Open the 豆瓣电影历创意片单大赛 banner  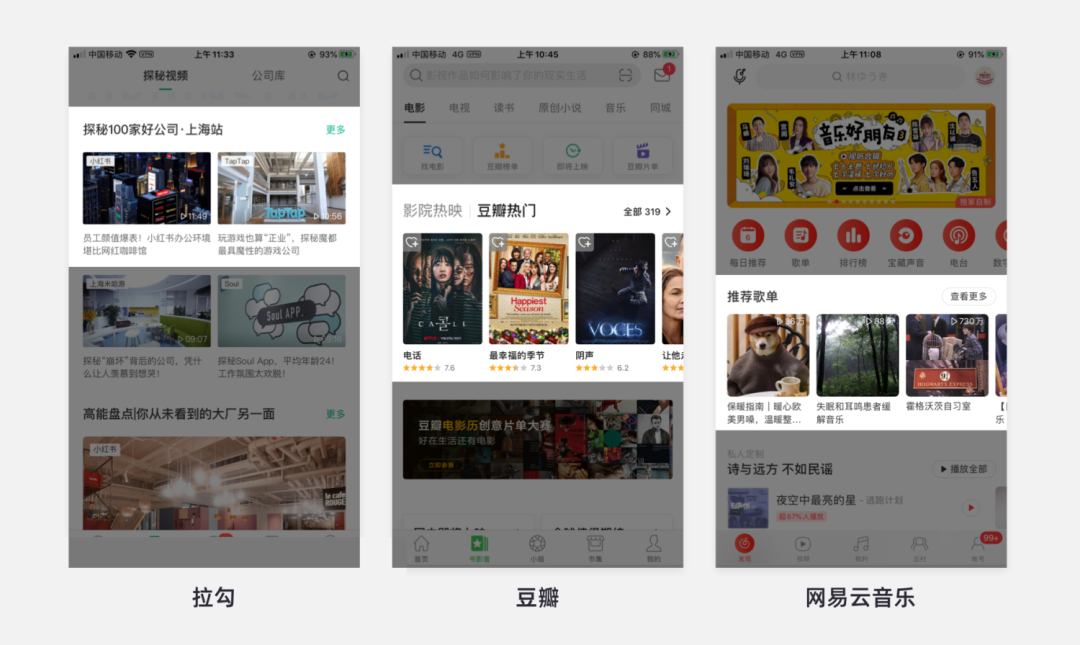coord(538,439)
